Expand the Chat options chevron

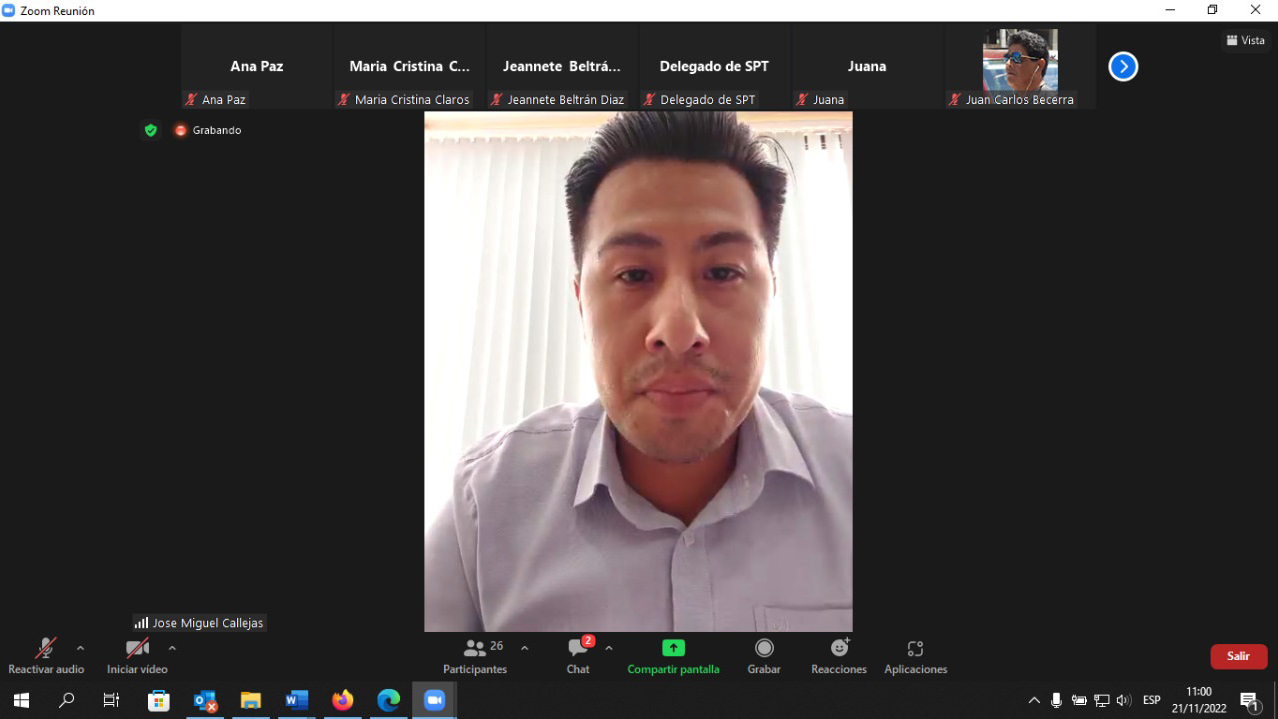pos(609,648)
